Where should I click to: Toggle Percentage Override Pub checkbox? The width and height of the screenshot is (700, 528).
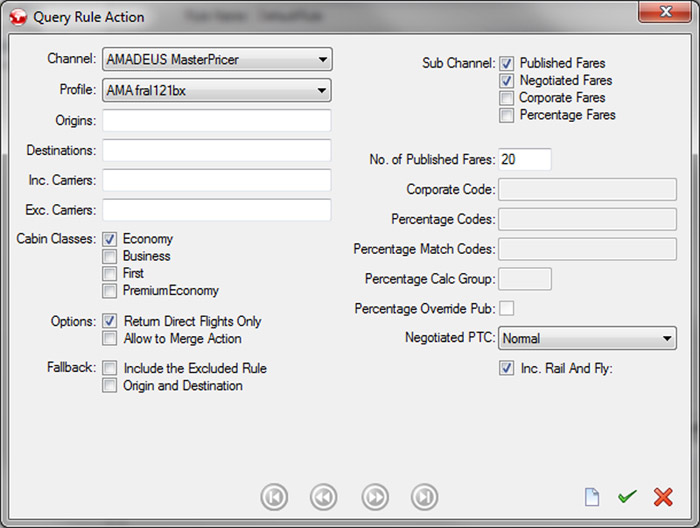(506, 308)
